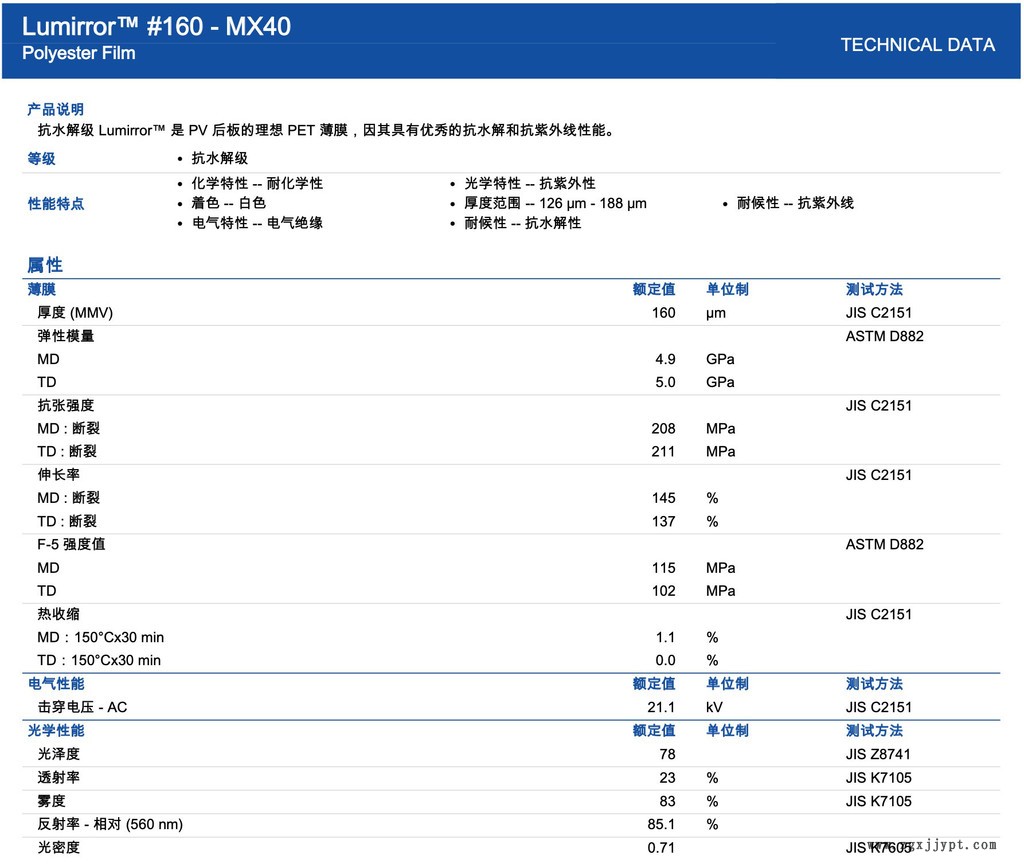Click "额定值" in the 薄膜 header row

point(654,289)
